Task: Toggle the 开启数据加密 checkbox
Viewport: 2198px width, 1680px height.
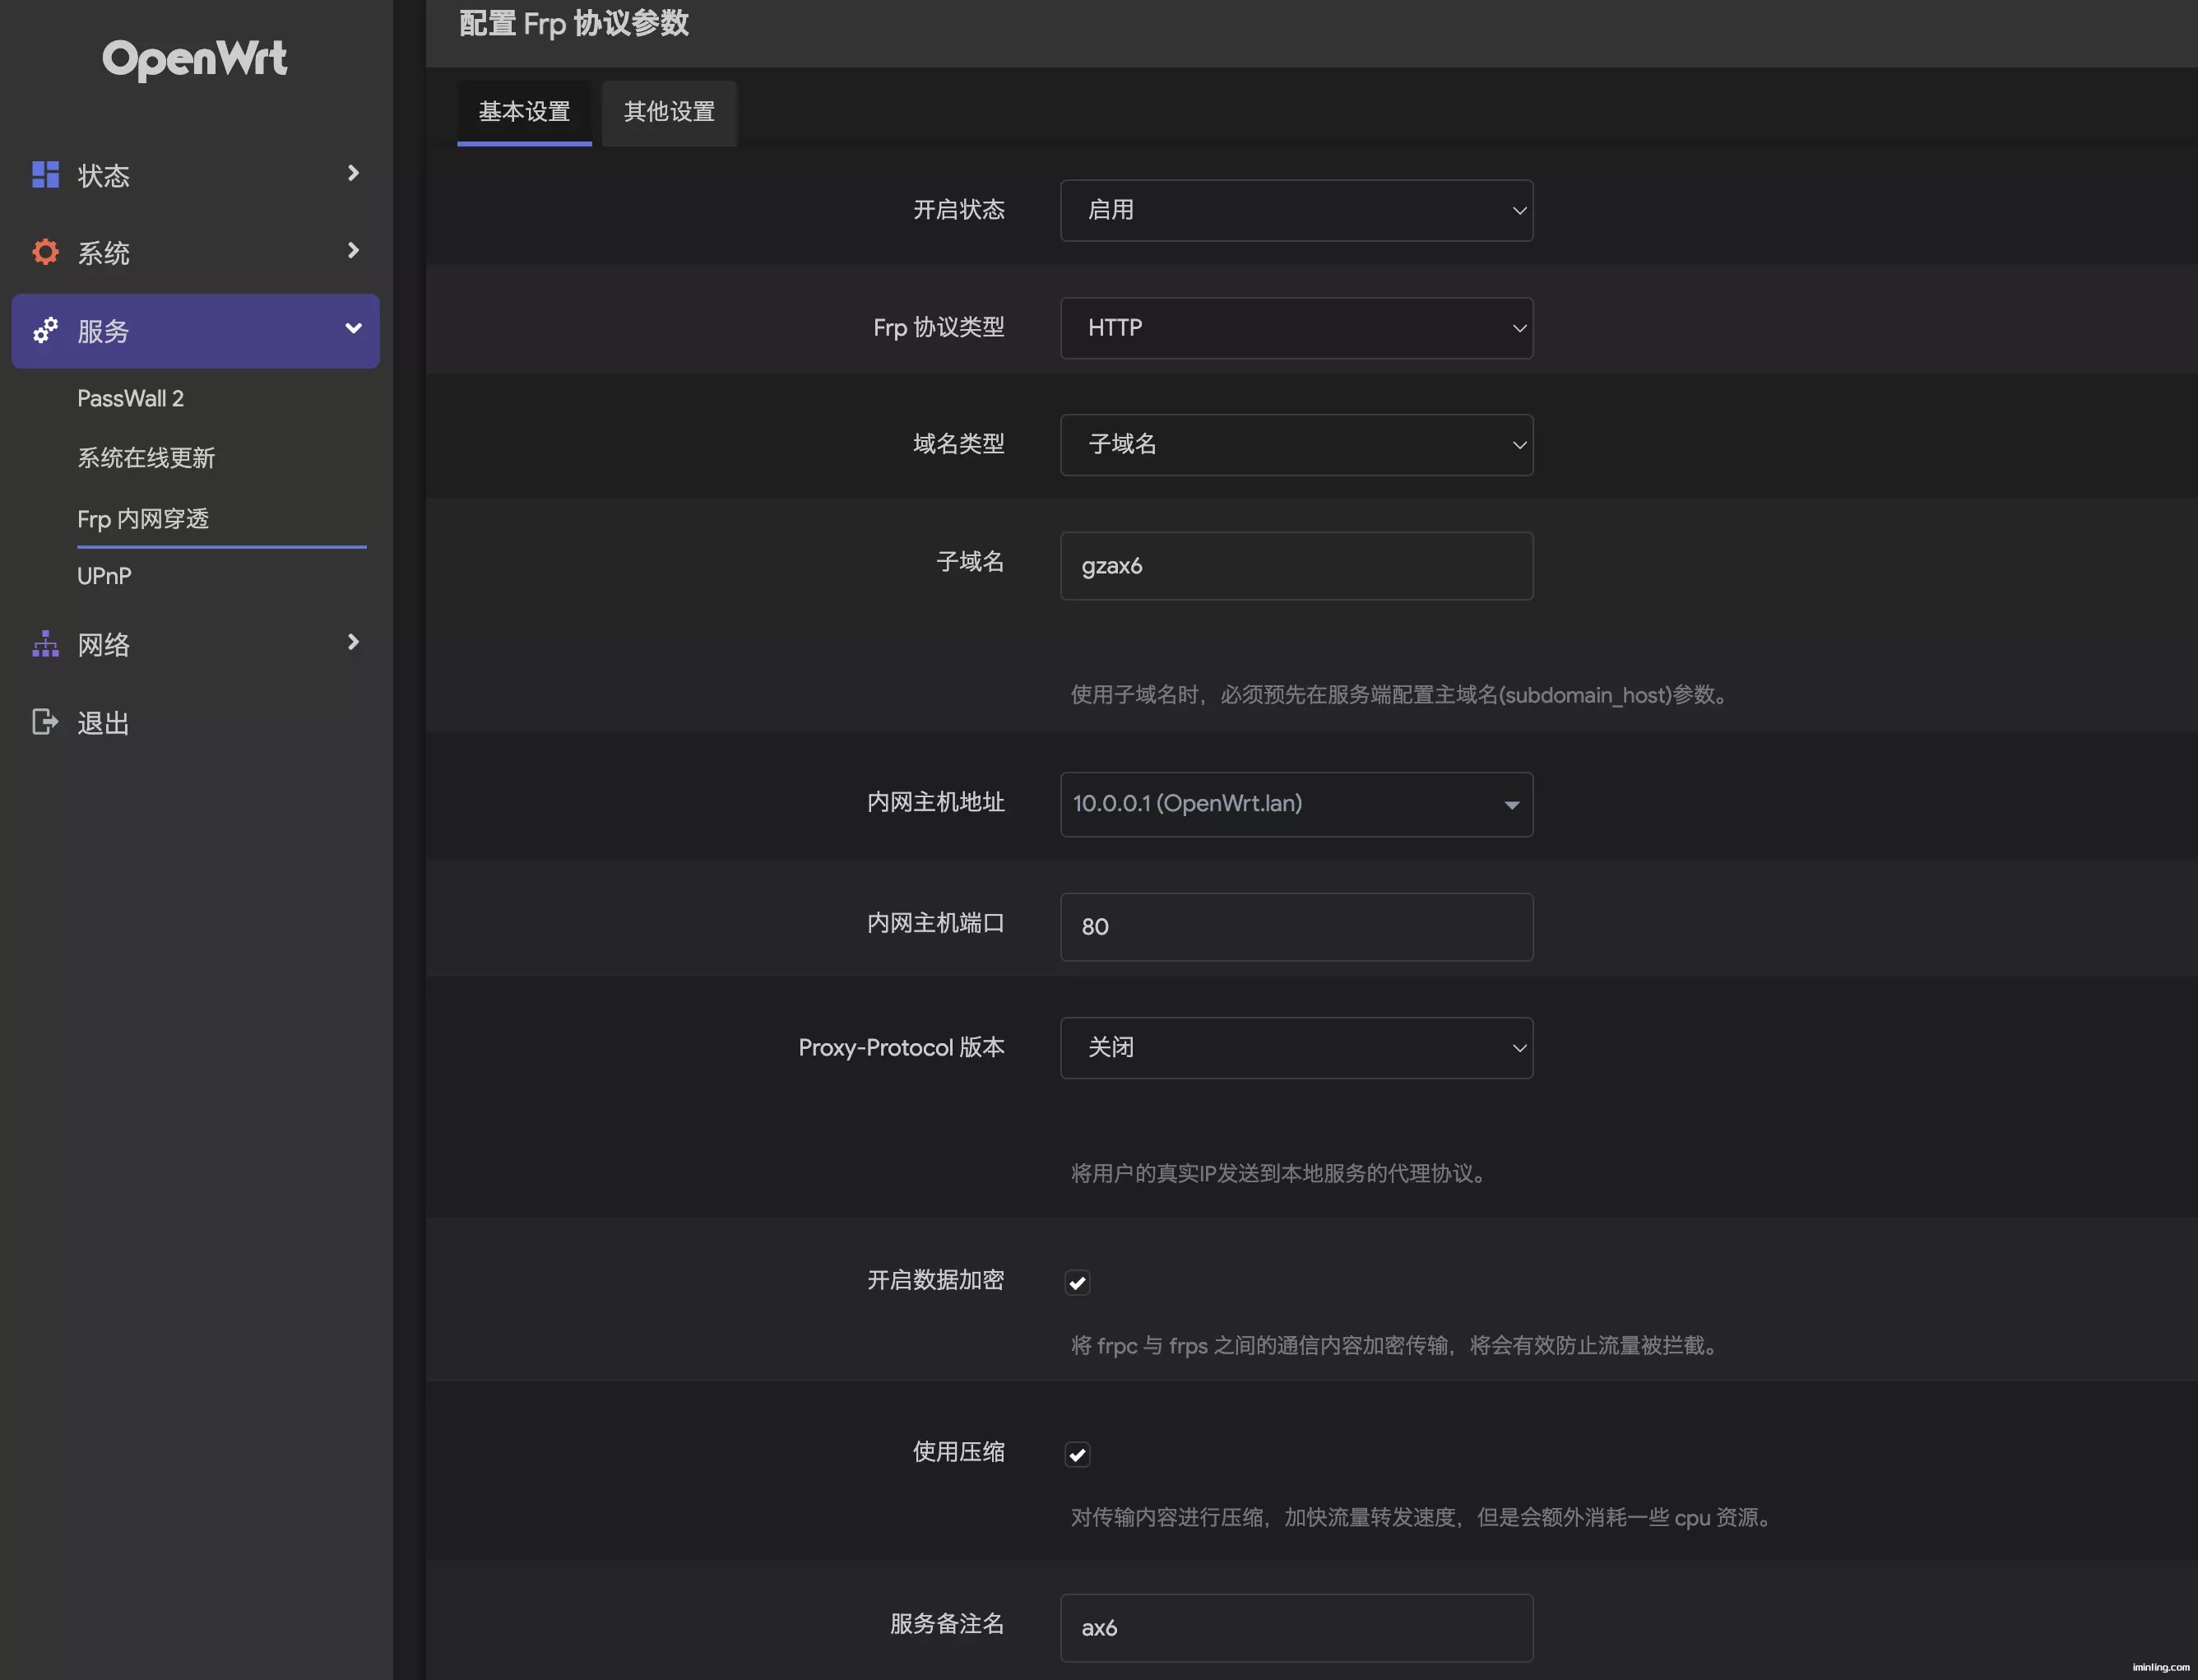Action: tap(1077, 1282)
